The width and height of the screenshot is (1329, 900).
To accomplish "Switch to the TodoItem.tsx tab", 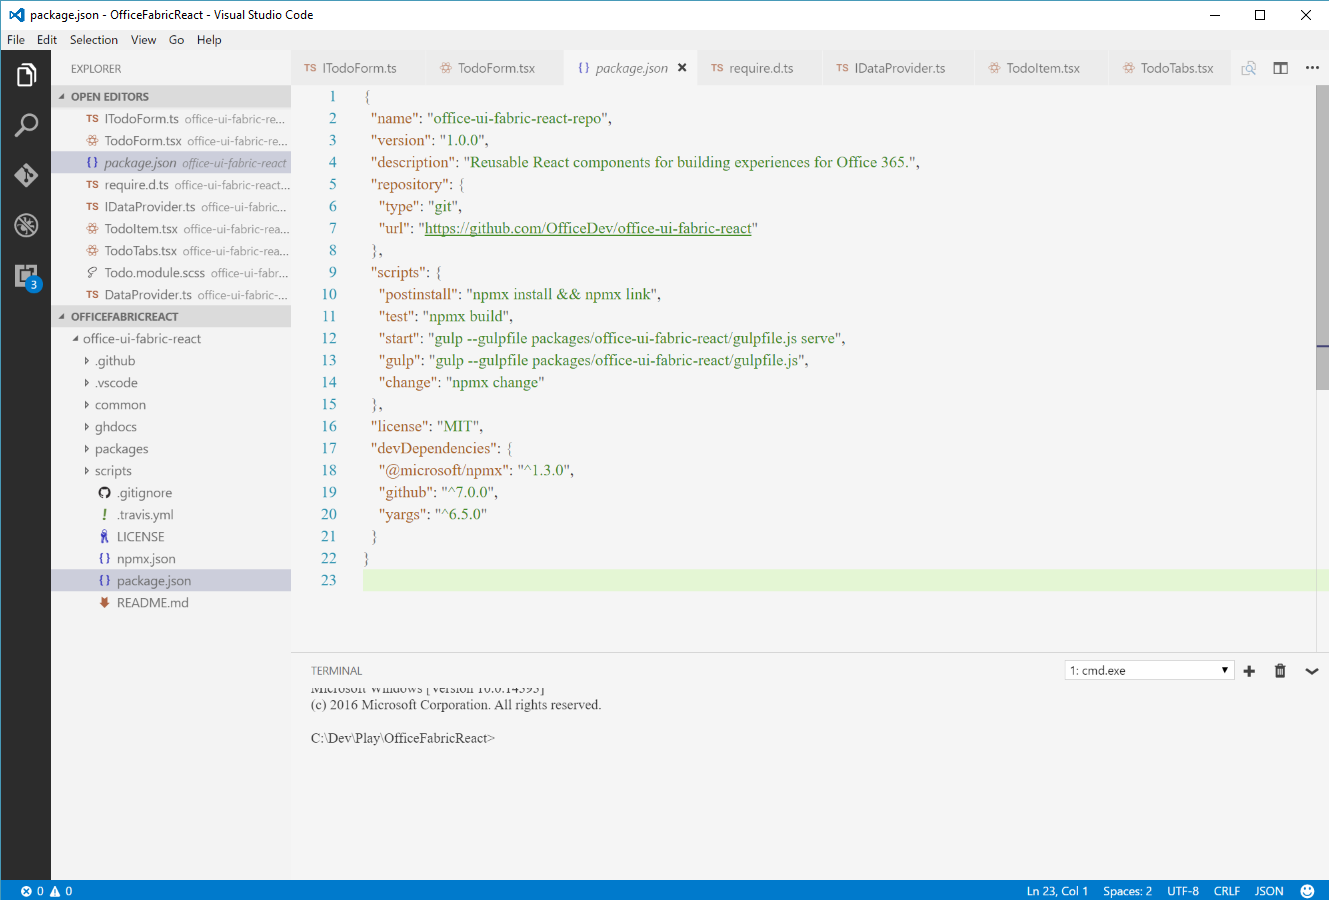I will coord(1043,68).
